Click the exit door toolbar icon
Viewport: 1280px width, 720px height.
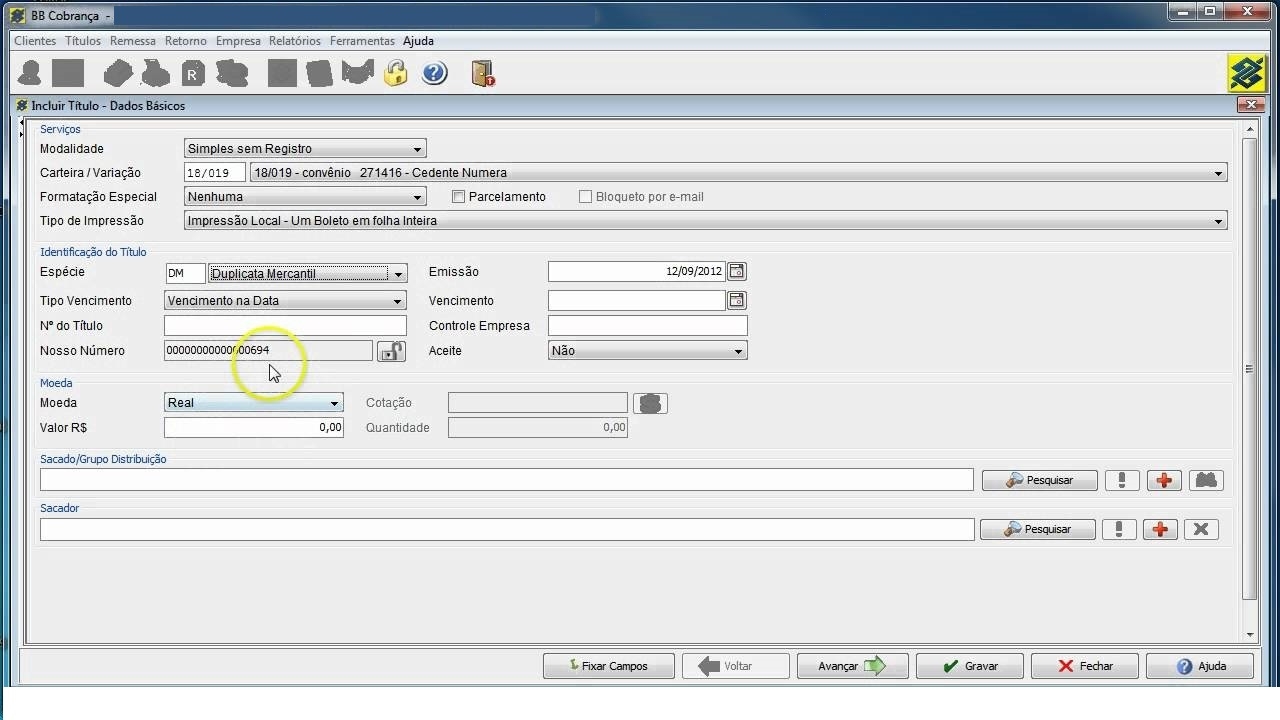(483, 73)
